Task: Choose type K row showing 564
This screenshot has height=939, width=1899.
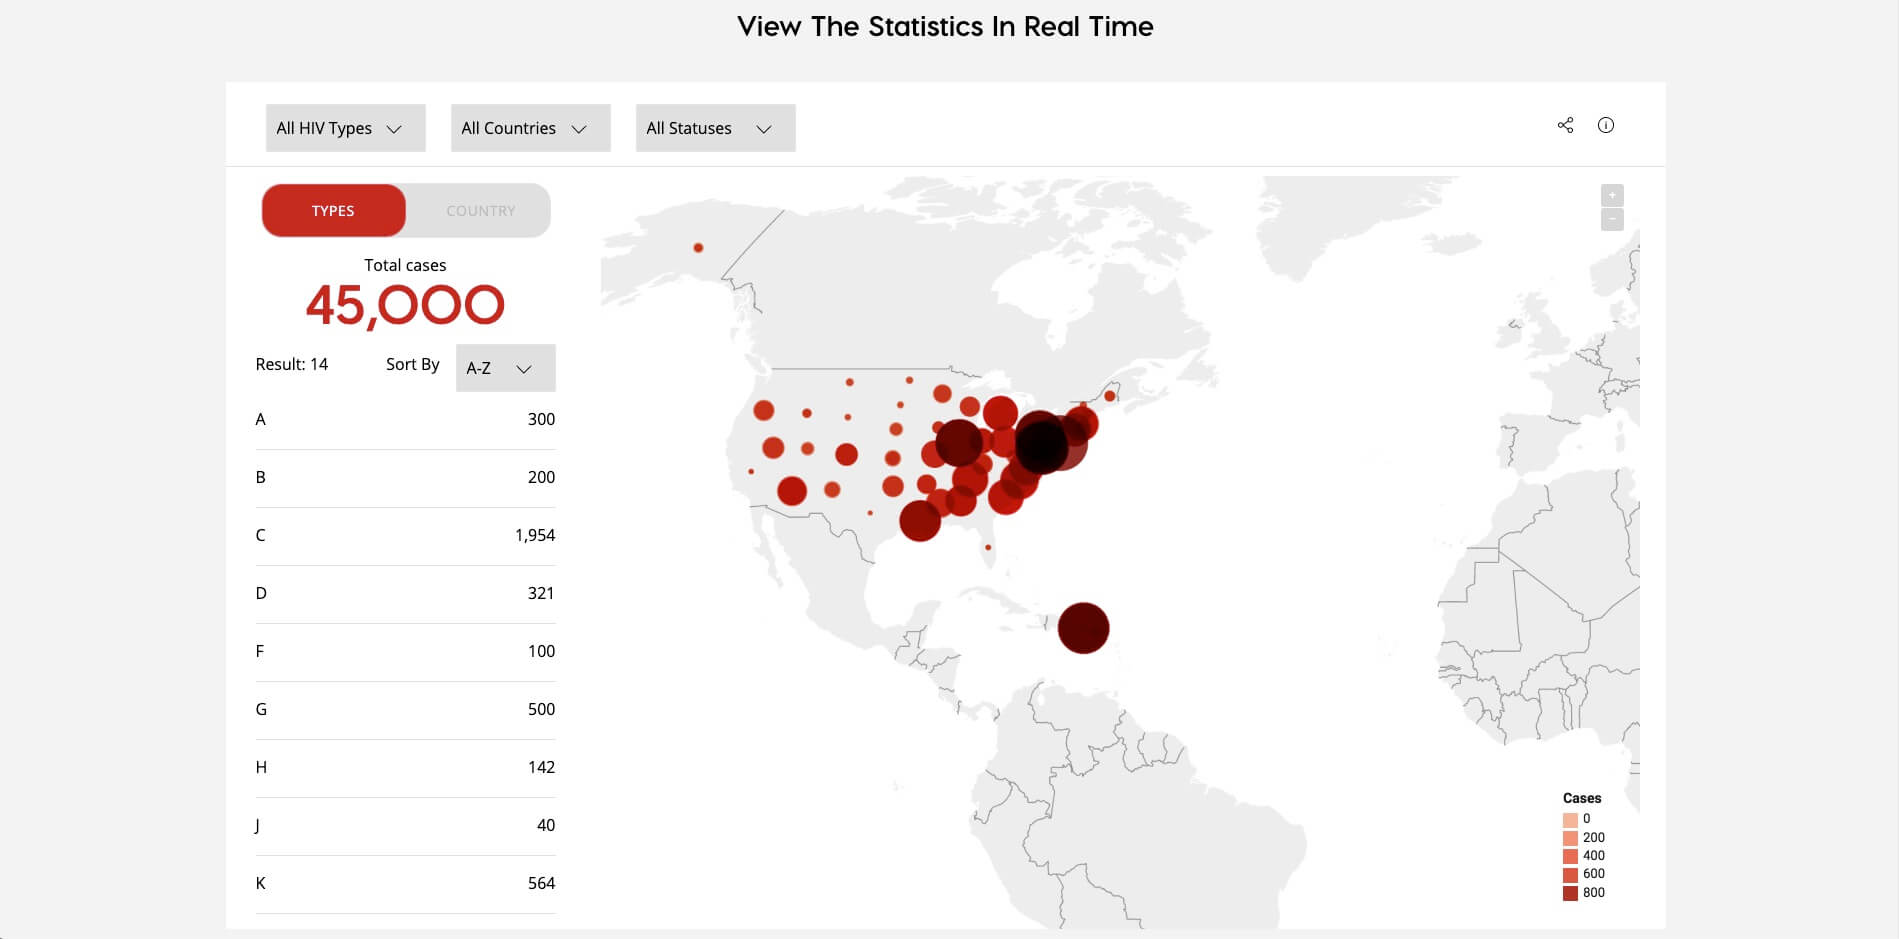Action: coord(405,883)
